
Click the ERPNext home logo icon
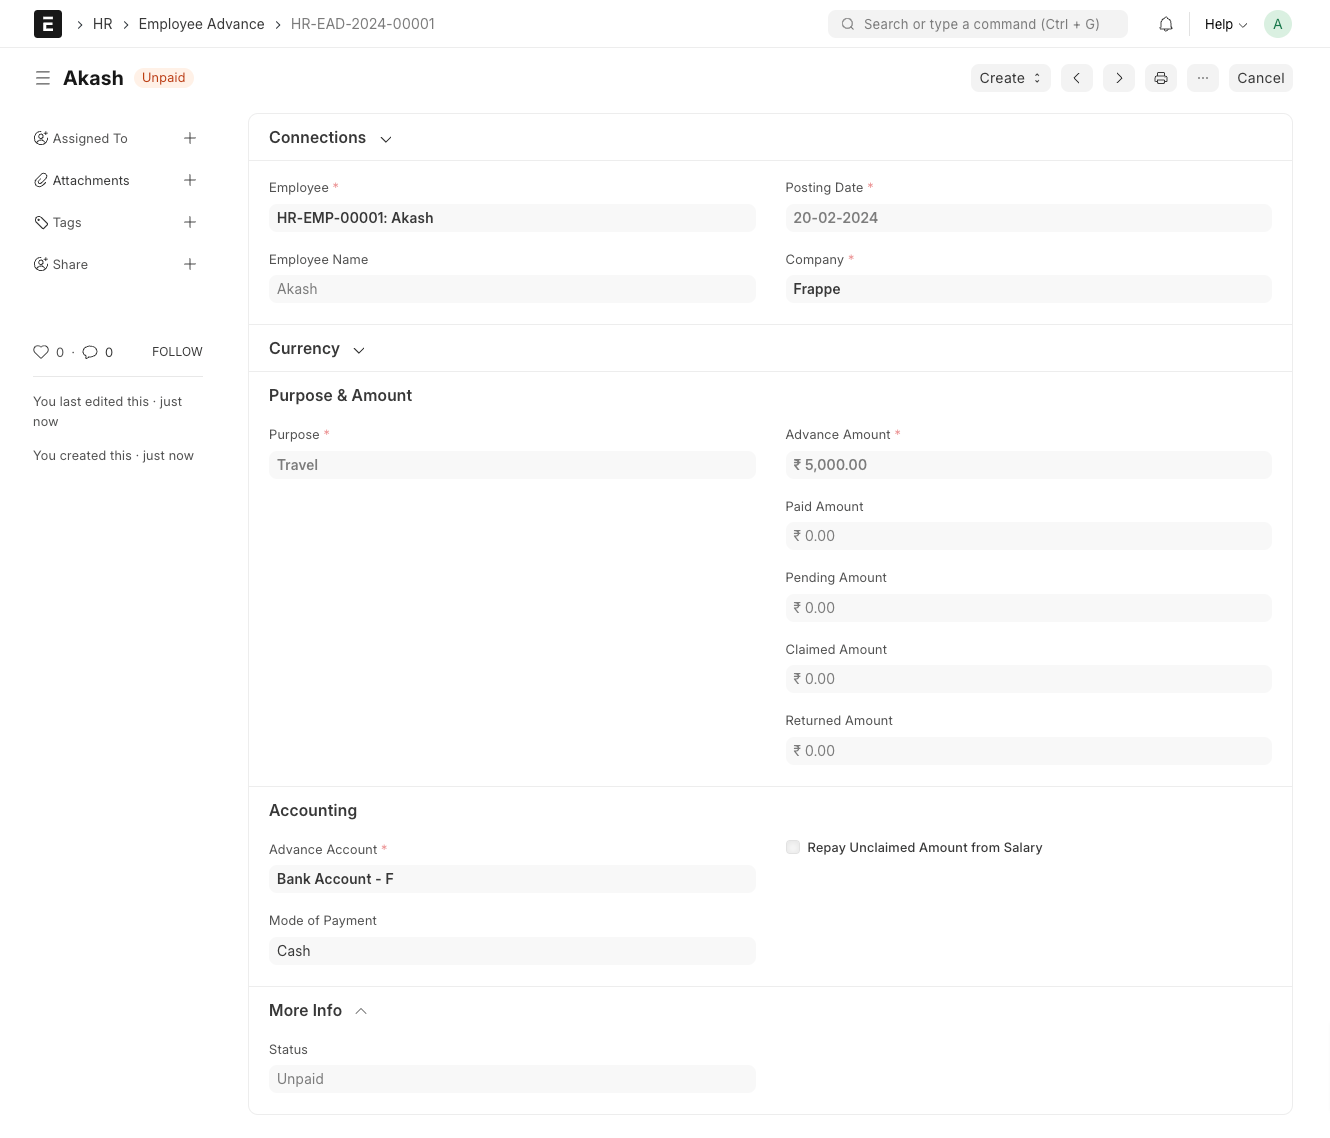(x=48, y=24)
